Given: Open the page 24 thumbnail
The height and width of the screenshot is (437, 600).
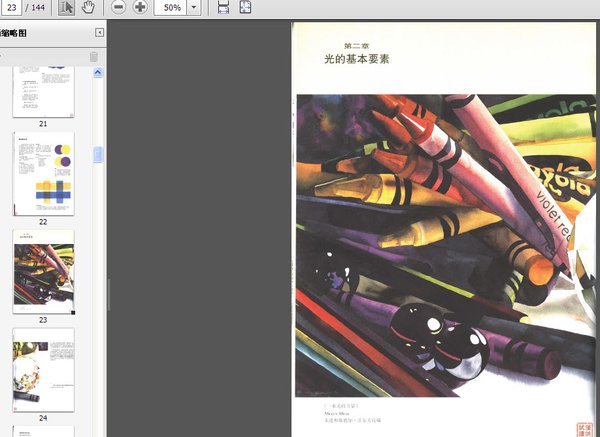Looking at the screenshot, I should 43,370.
